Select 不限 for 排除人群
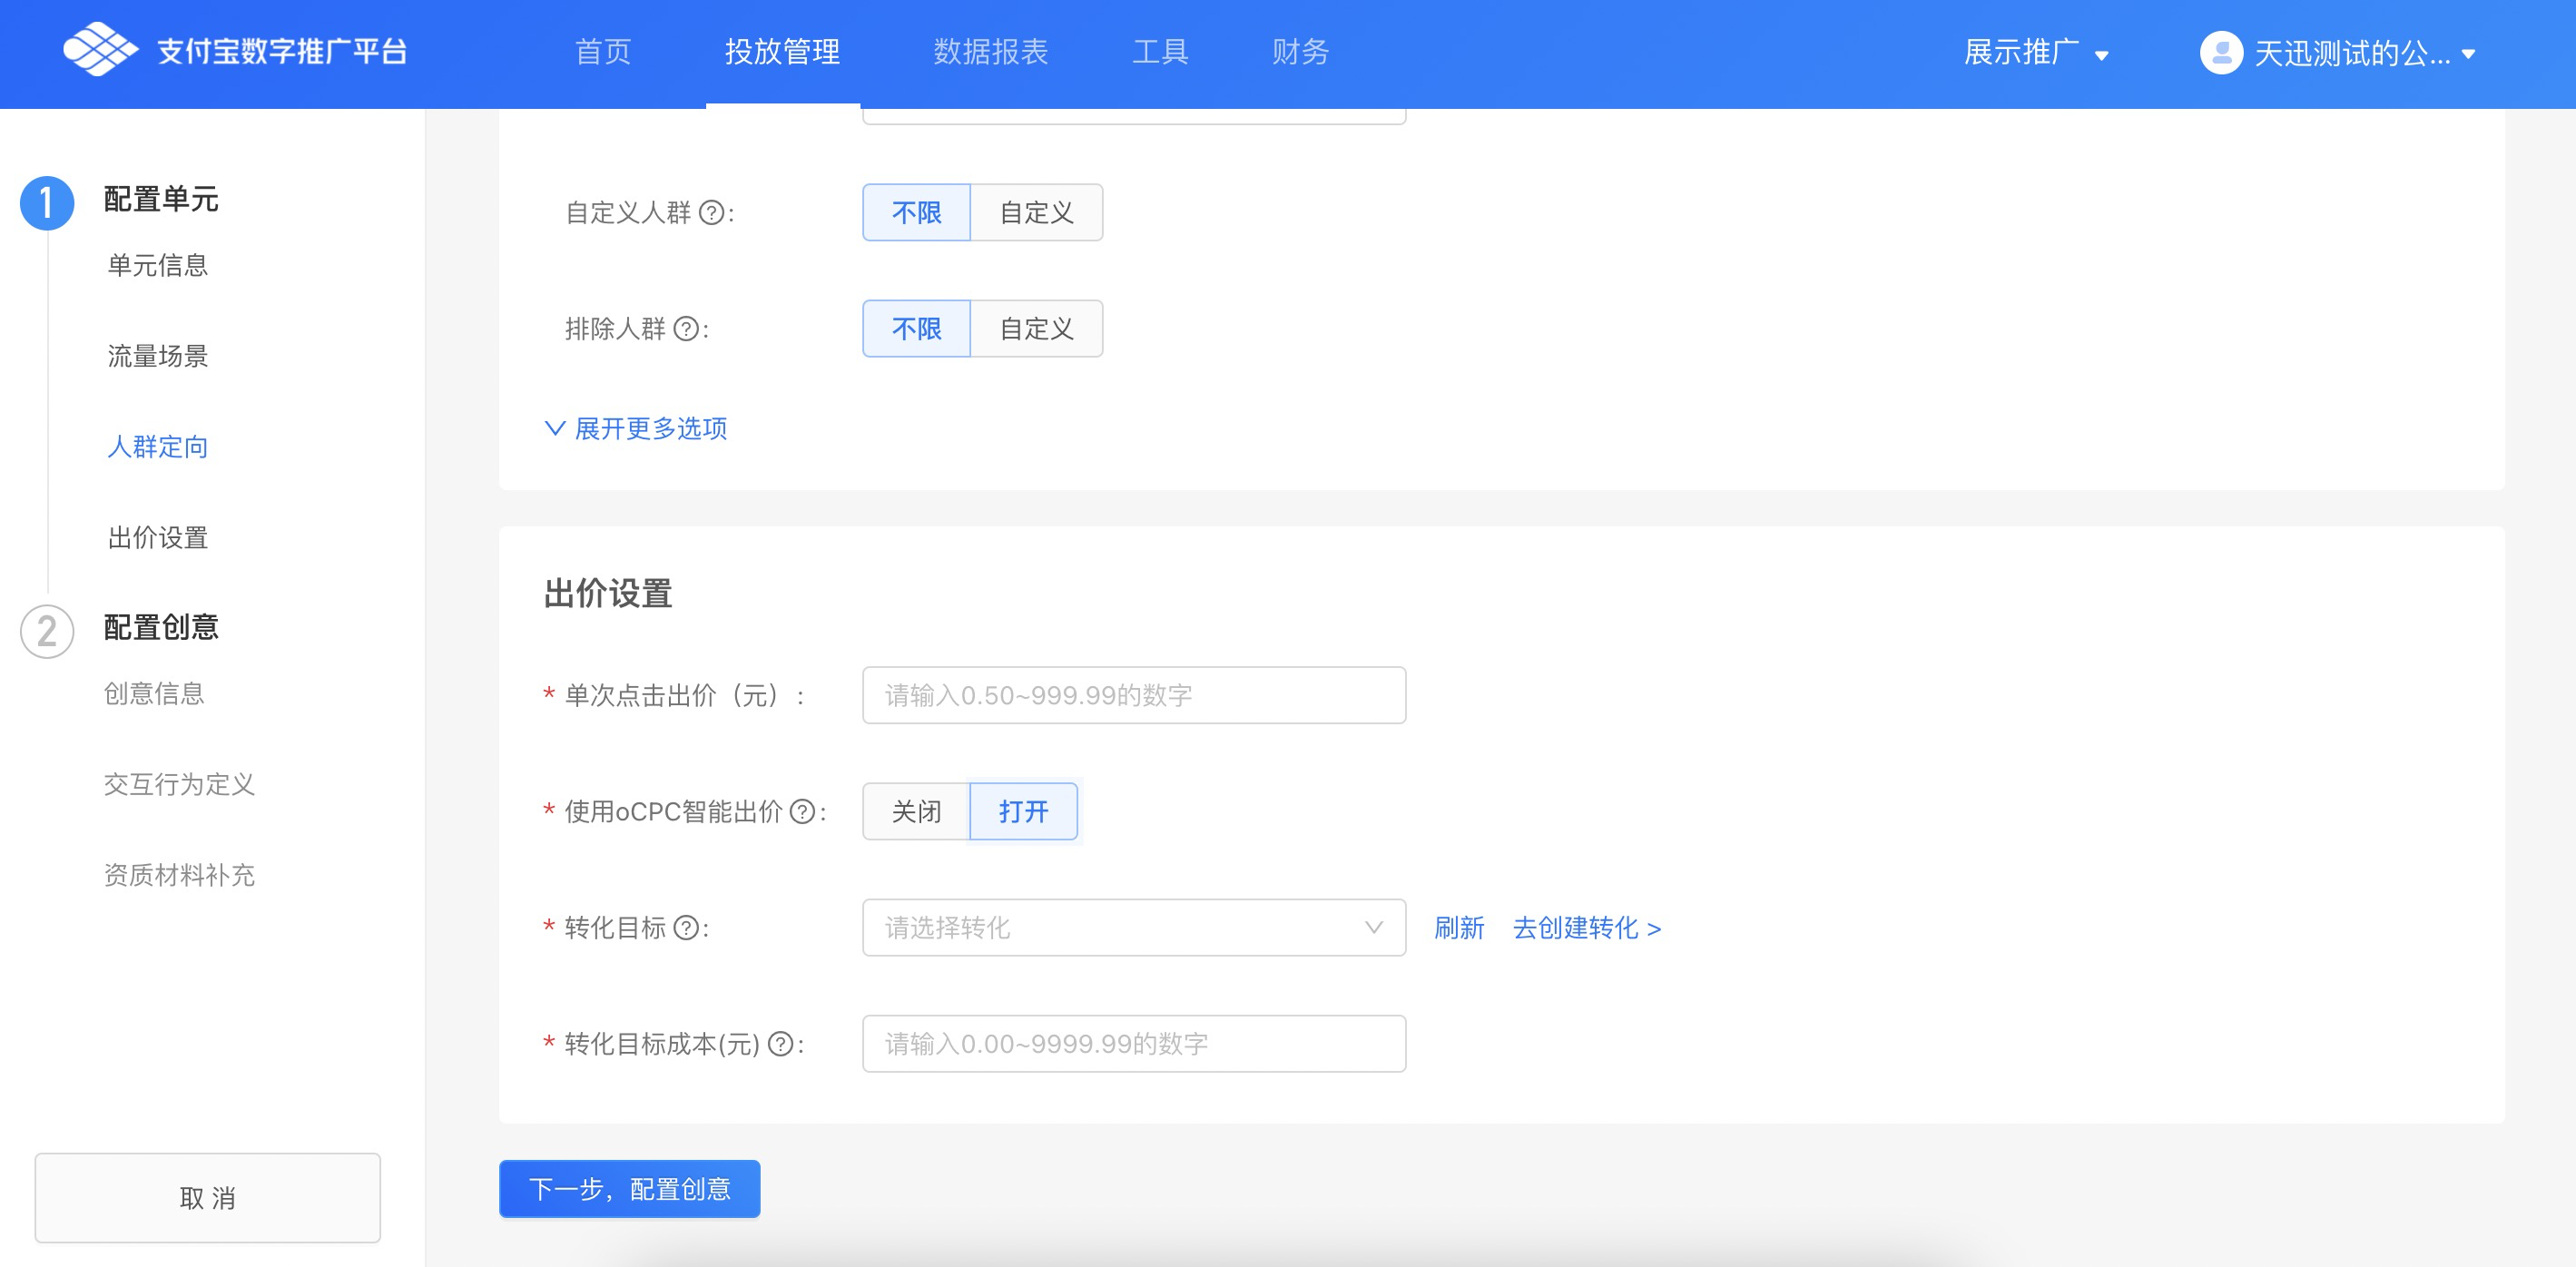Viewport: 2576px width, 1267px height. click(x=916, y=328)
